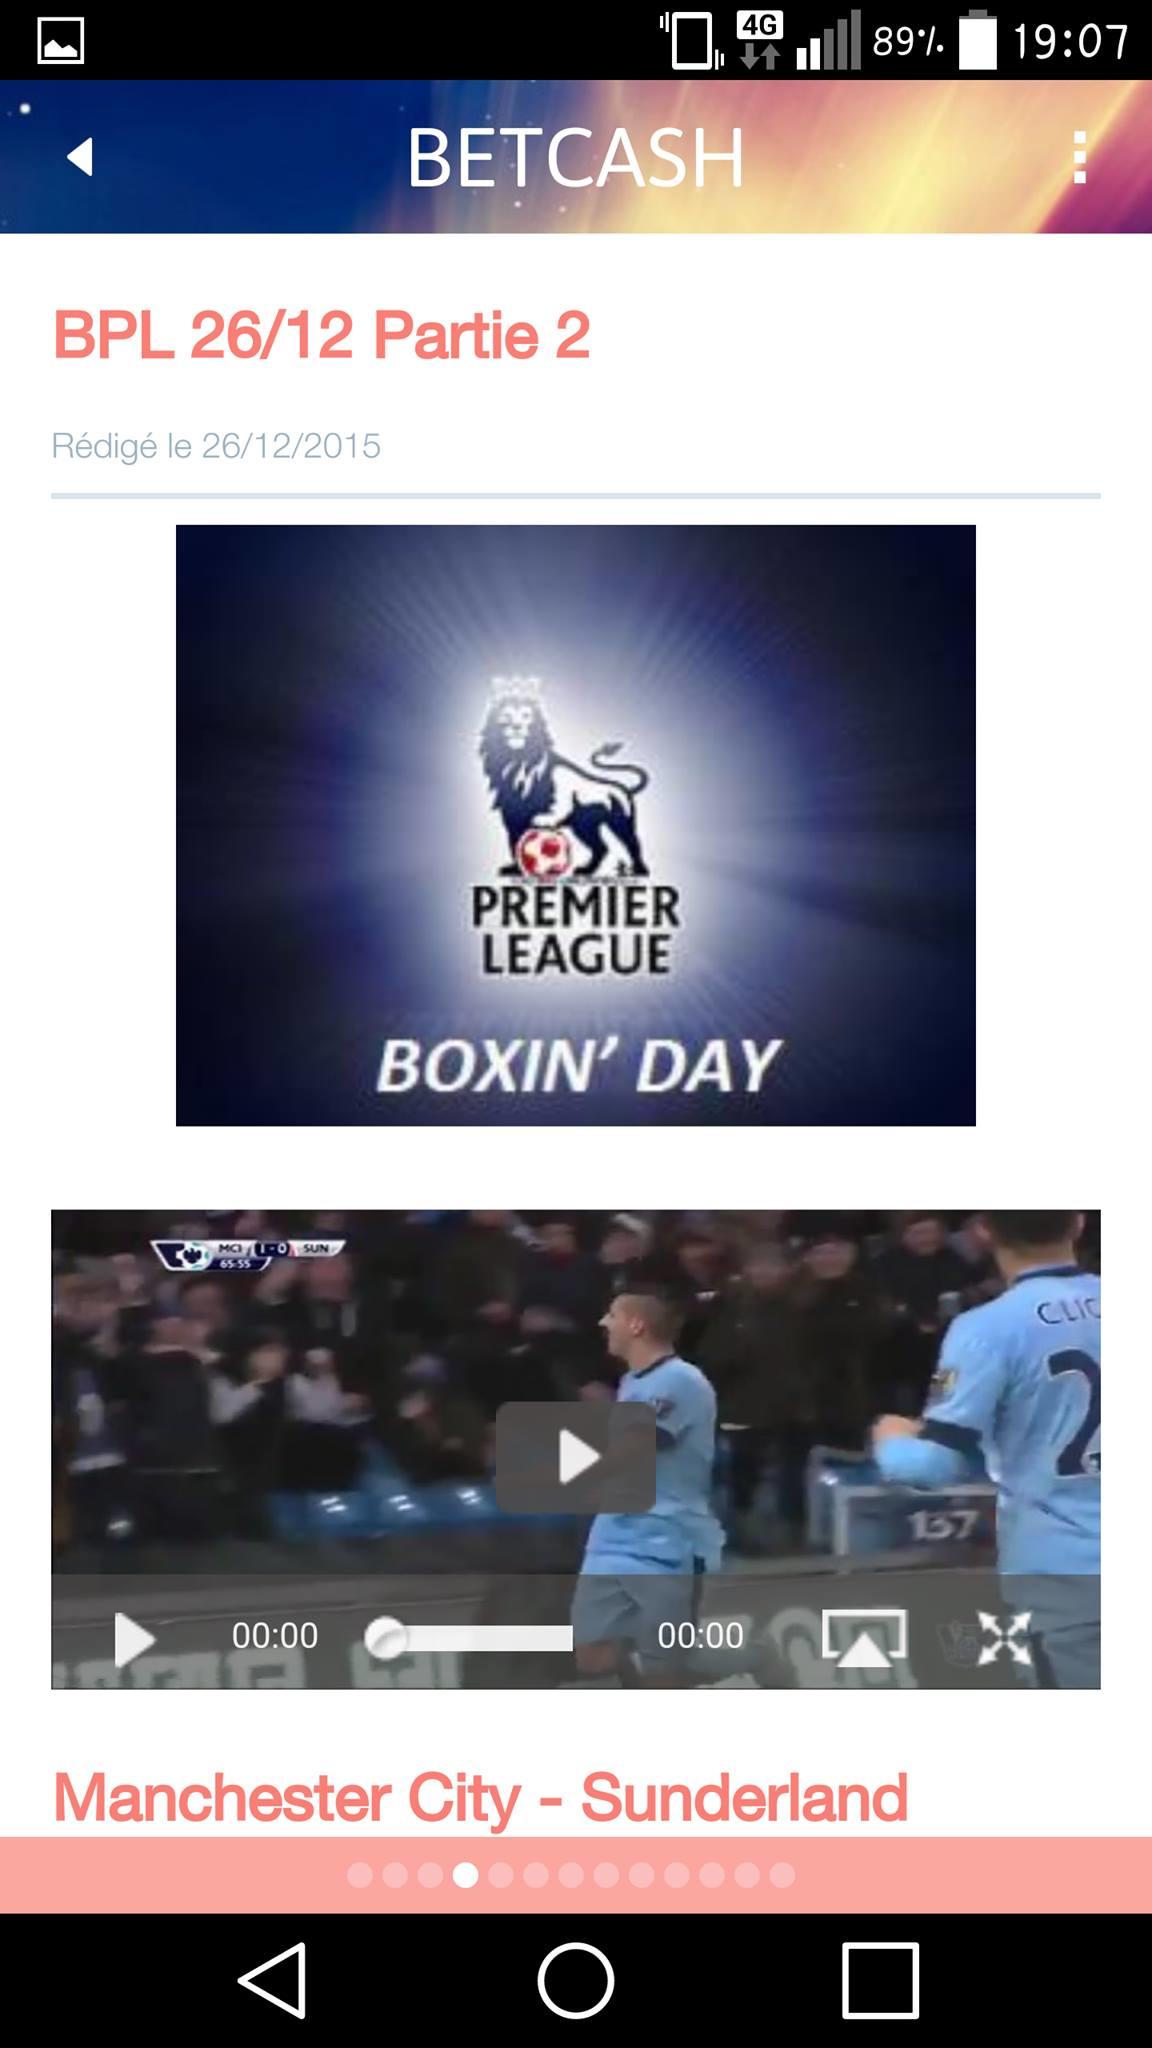
Task: Open the Premier League Boxin' Day image
Action: [x=576, y=825]
